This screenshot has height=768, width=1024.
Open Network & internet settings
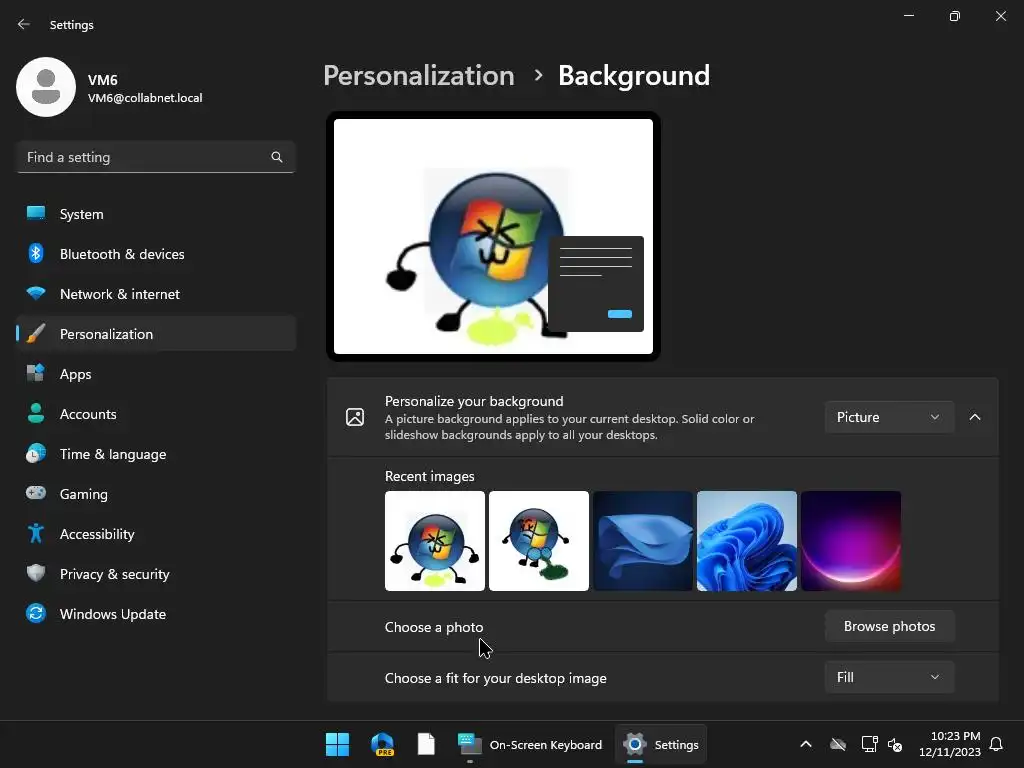coord(156,293)
